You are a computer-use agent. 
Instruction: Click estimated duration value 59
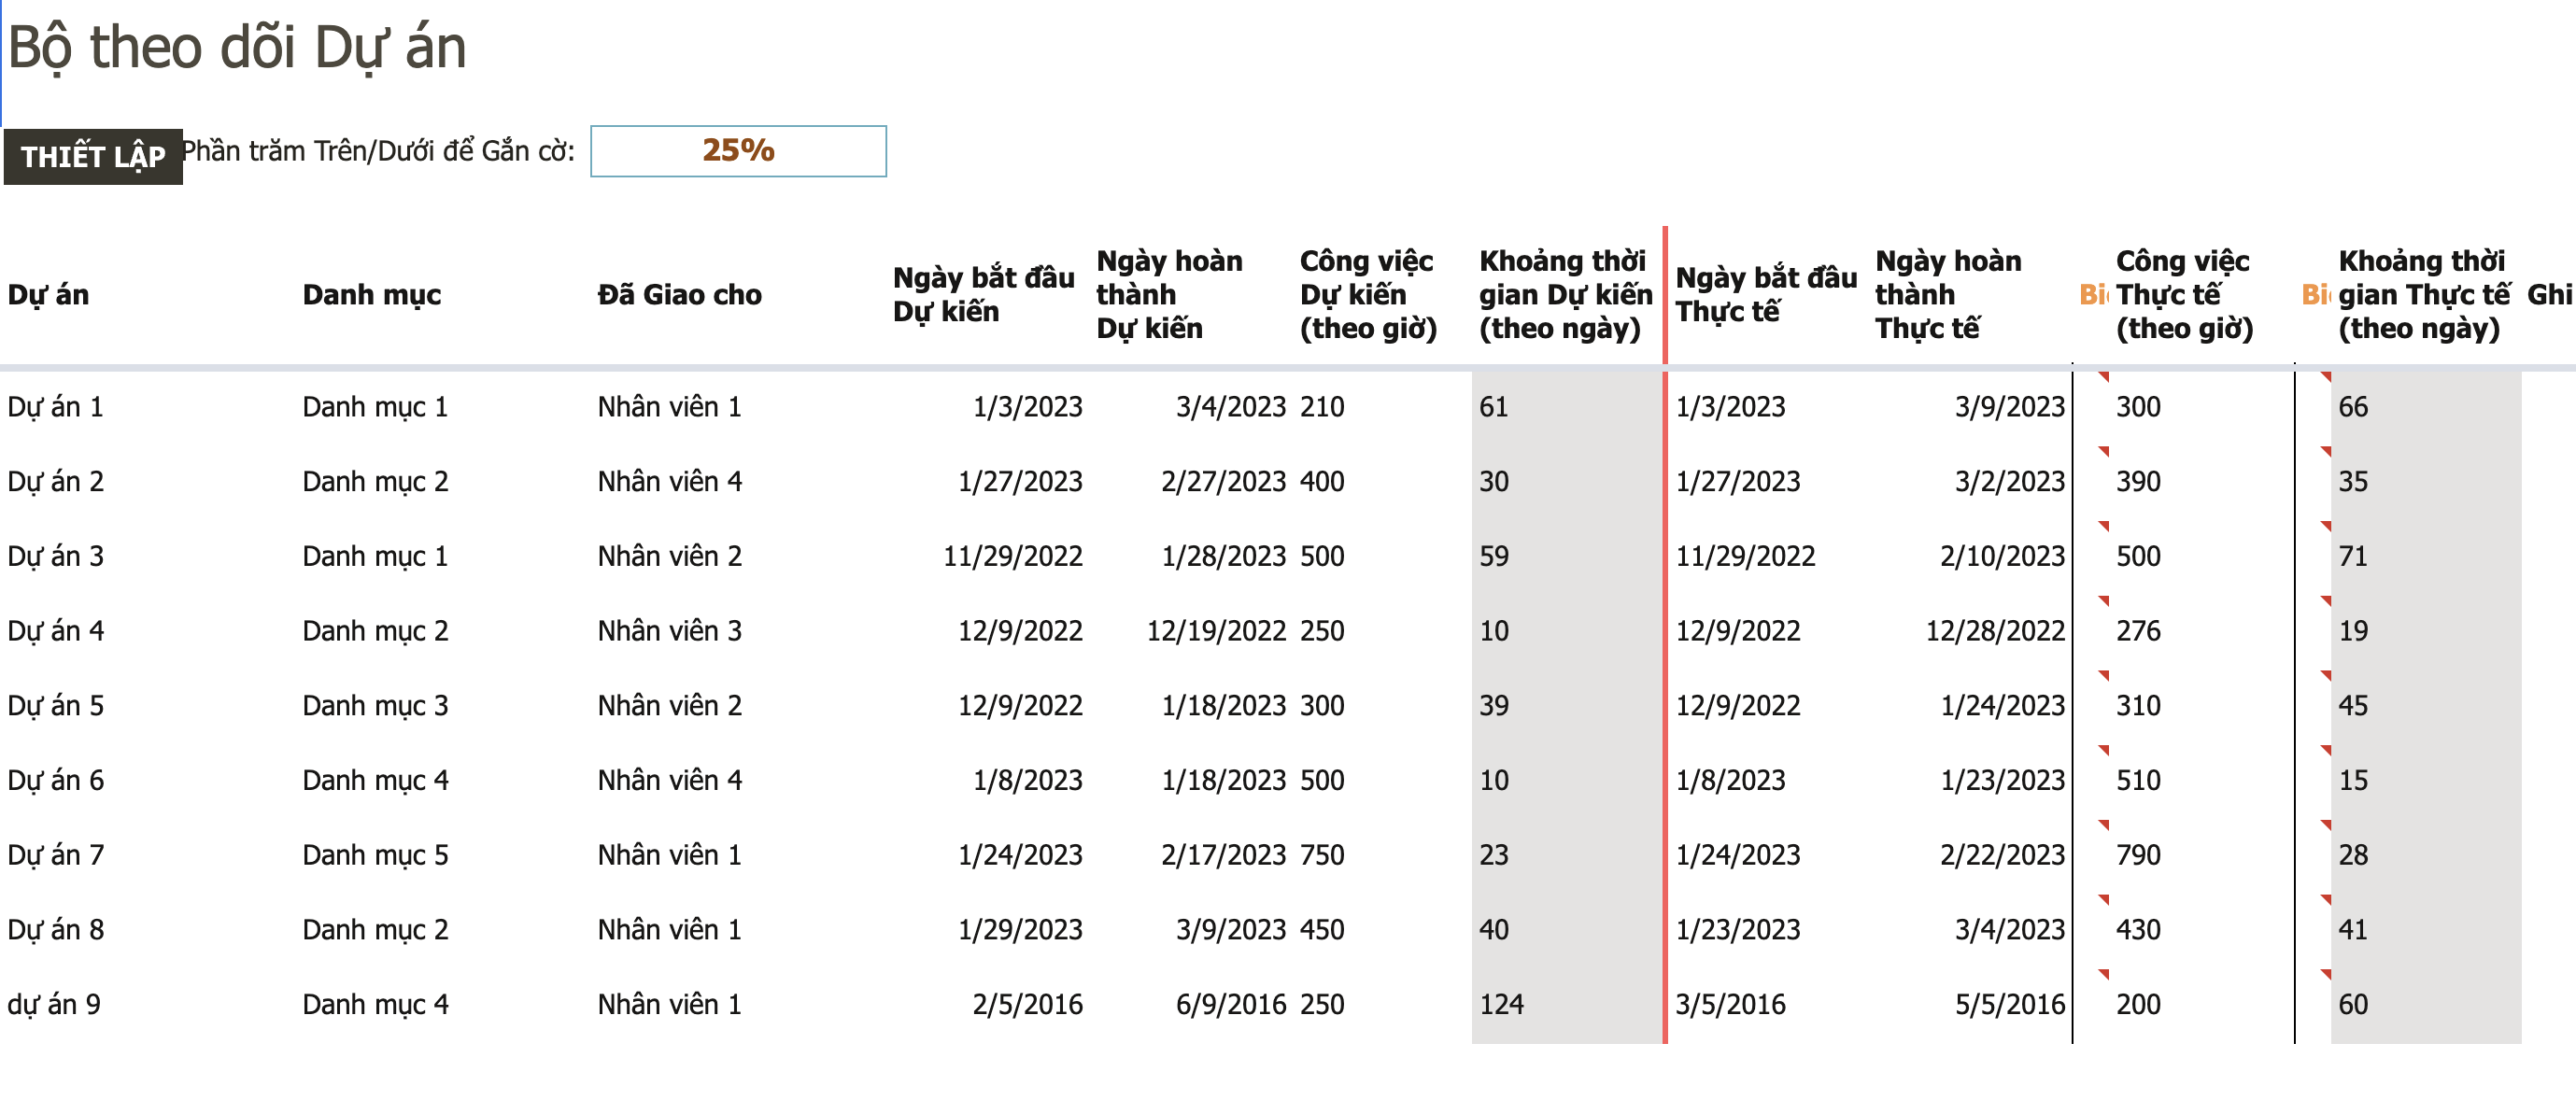coord(1494,556)
